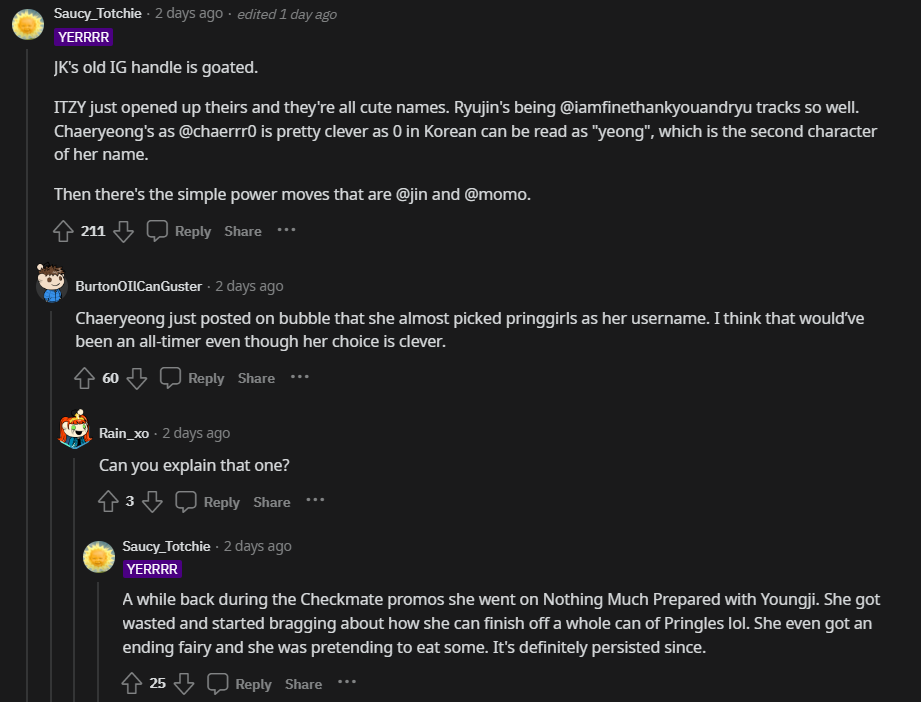Open more options on the 211-point comment
921x702 pixels.
287,230
